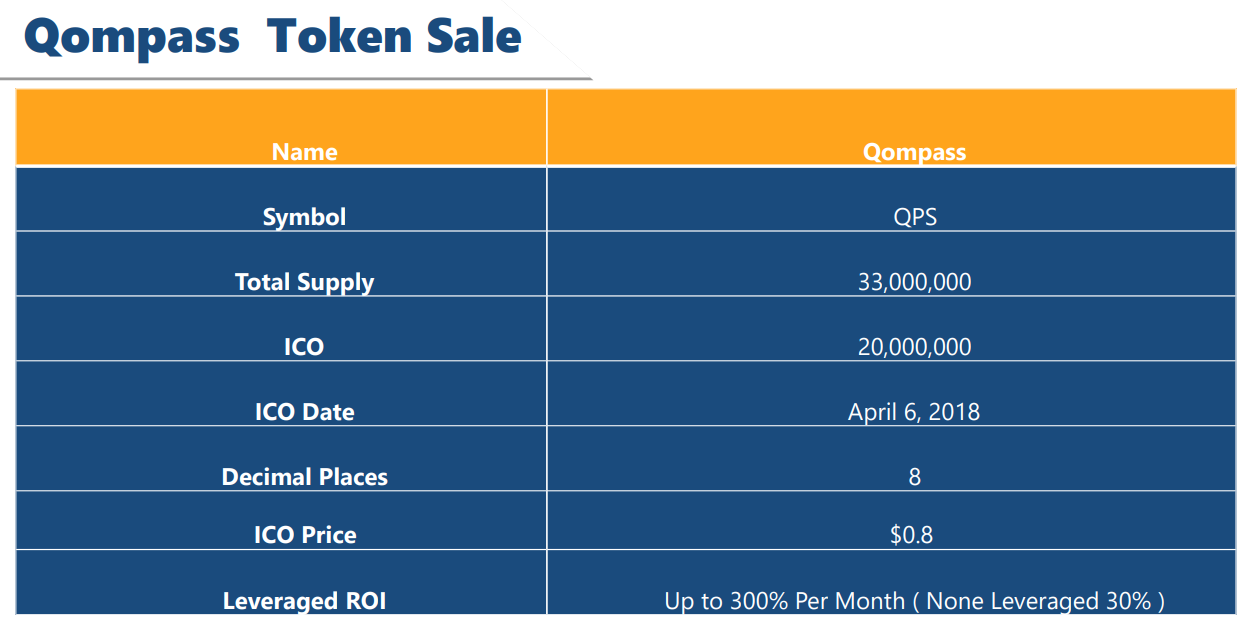Viewport: 1254px width, 633px height.
Task: Click the None Leveraged 30% text
Action: click(1039, 601)
